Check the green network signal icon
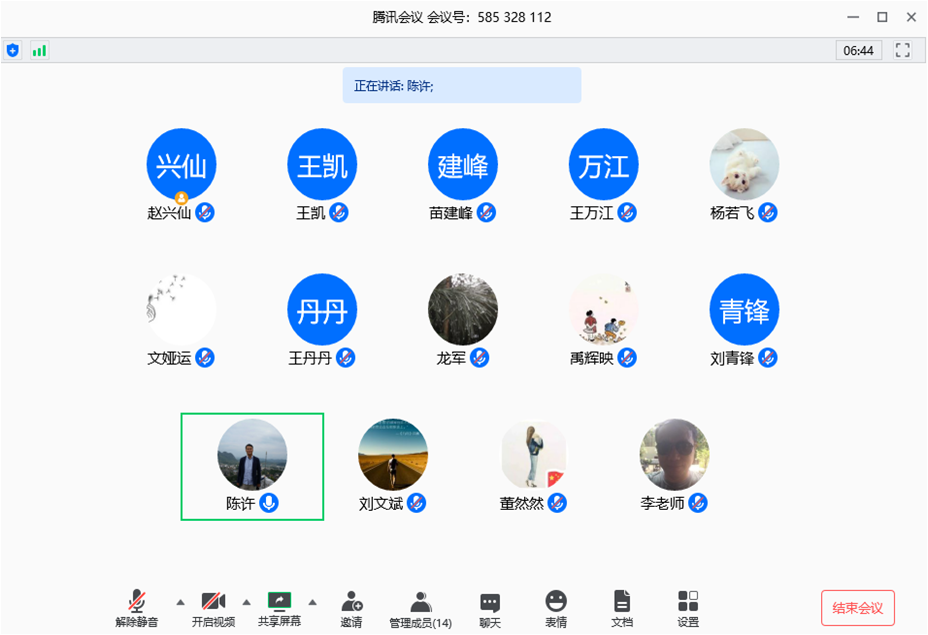 click(39, 50)
